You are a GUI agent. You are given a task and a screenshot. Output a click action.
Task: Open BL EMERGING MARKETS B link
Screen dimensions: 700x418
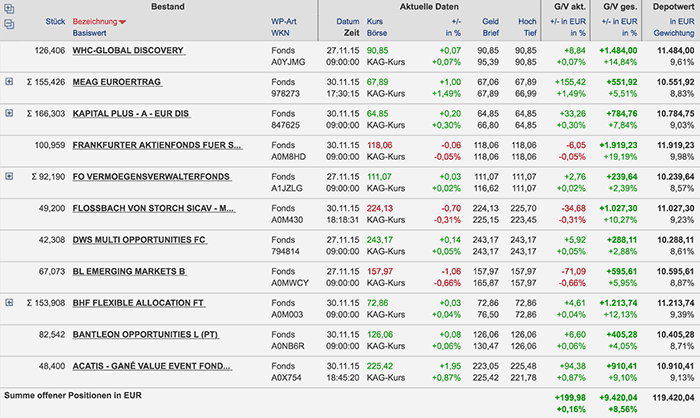tap(130, 271)
